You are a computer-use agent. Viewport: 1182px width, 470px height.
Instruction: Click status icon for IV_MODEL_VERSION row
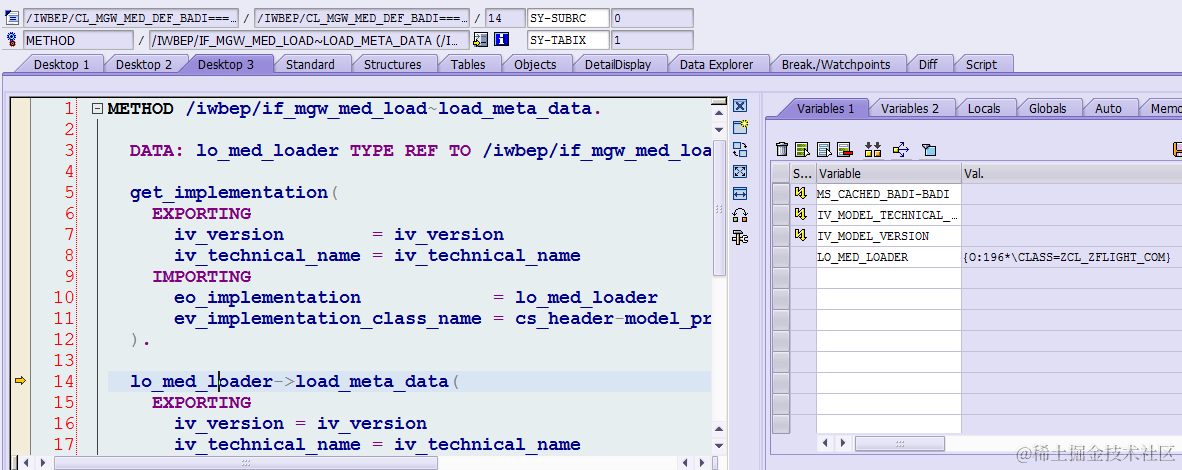pyautogui.click(x=801, y=236)
